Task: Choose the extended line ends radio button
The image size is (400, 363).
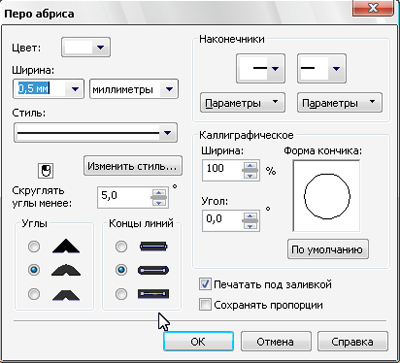Action: click(121, 294)
